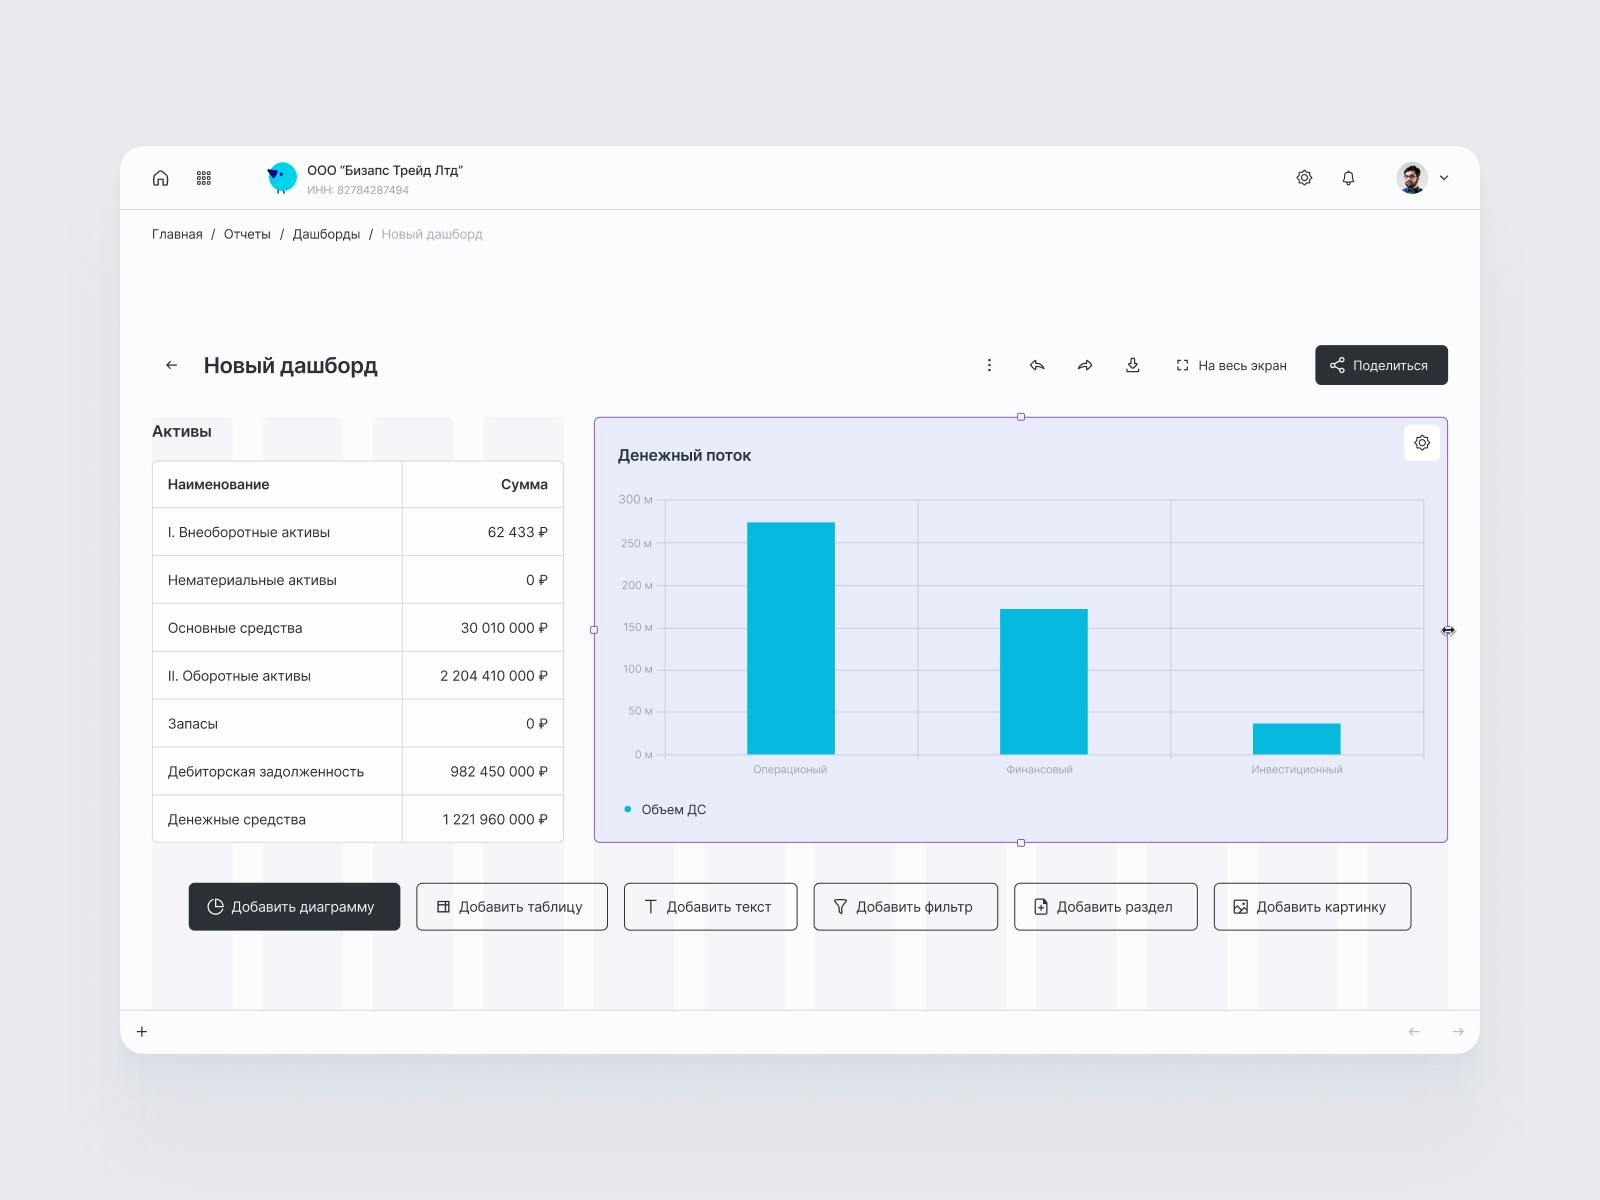Click the Денежный поток chart title
The width and height of the screenshot is (1600, 1200).
[684, 456]
